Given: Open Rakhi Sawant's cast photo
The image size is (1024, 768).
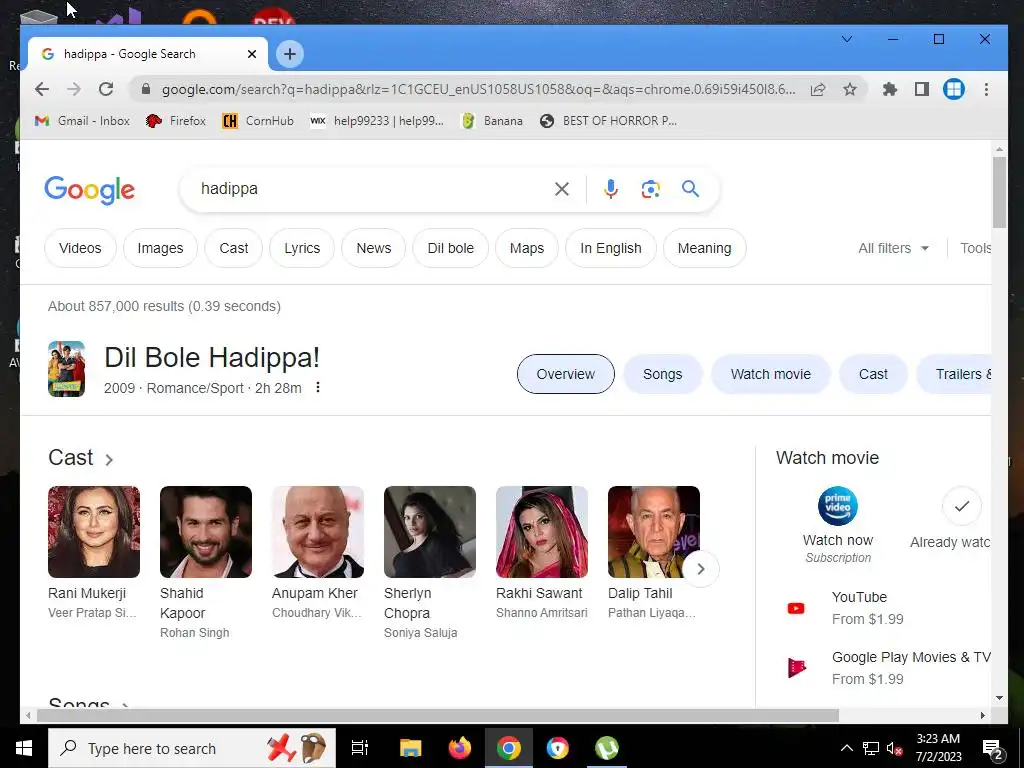Looking at the screenshot, I should [542, 532].
